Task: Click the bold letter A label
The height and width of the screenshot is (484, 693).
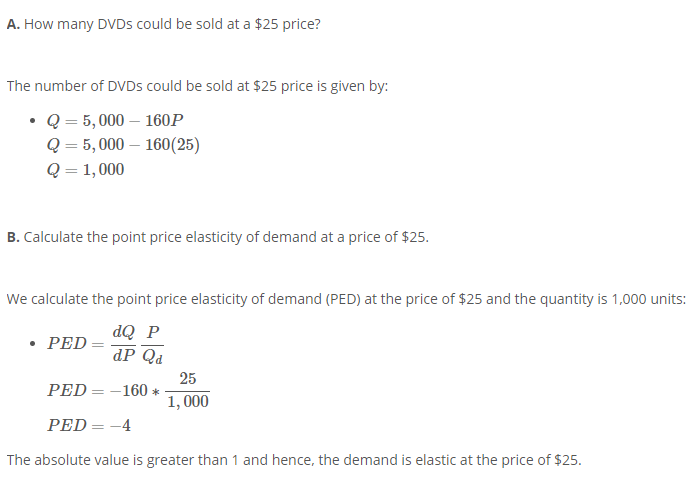Action: click(x=13, y=24)
